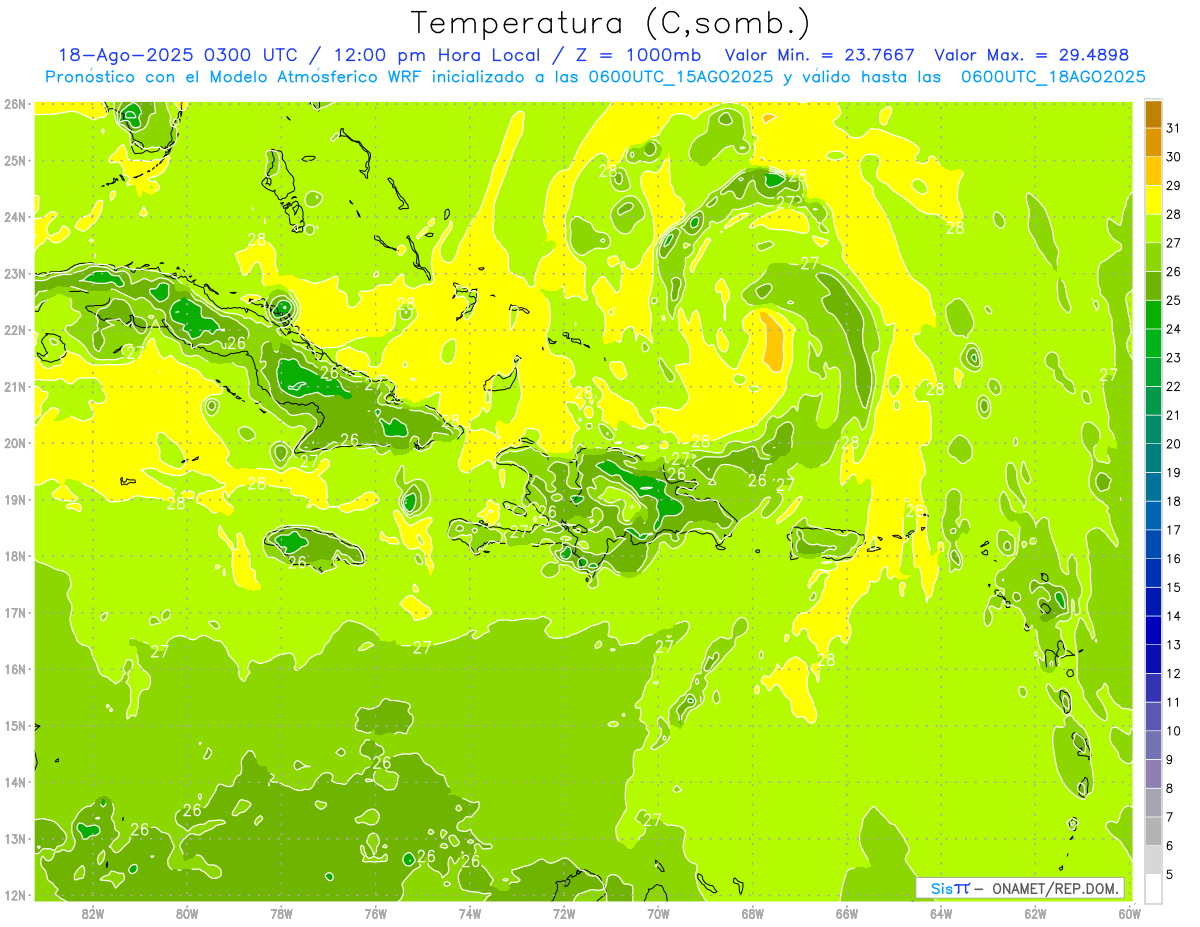Click the orange hot spot near 22N 67.5W
Screen dimensions: 1200x927
(771, 341)
